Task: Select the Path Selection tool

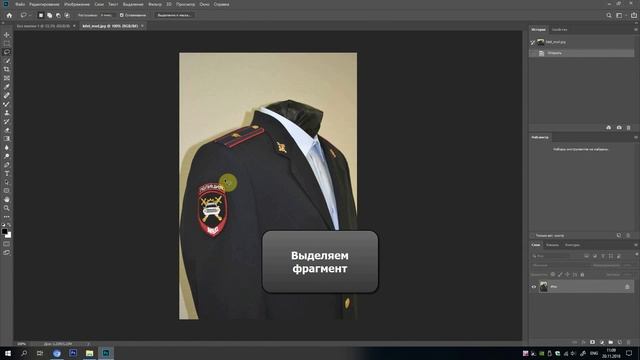Action: click(7, 182)
